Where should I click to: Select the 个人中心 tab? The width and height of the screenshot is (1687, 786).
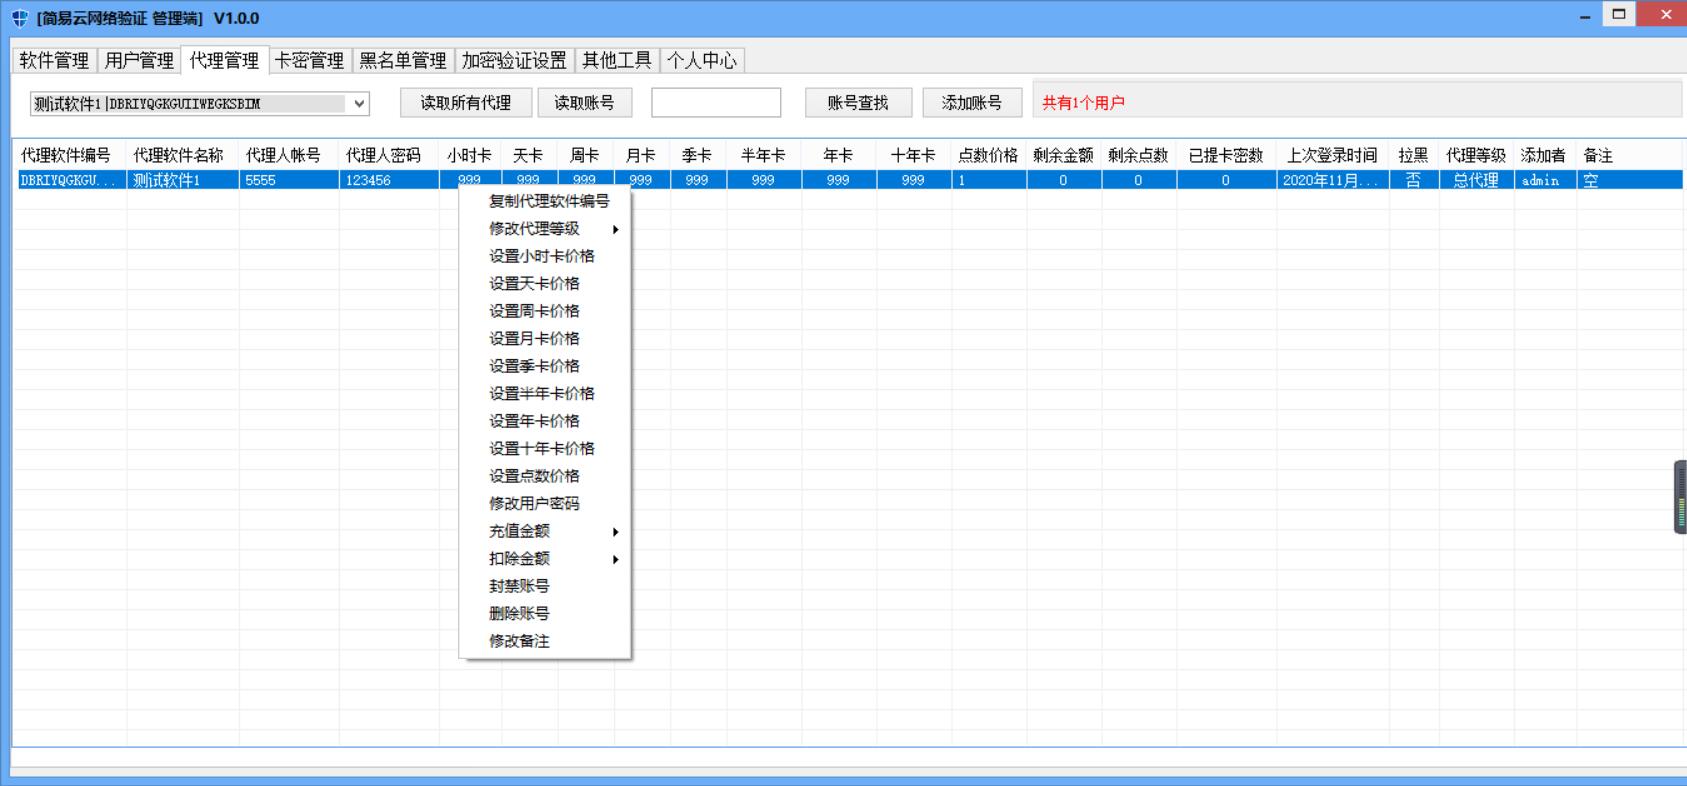tap(701, 61)
